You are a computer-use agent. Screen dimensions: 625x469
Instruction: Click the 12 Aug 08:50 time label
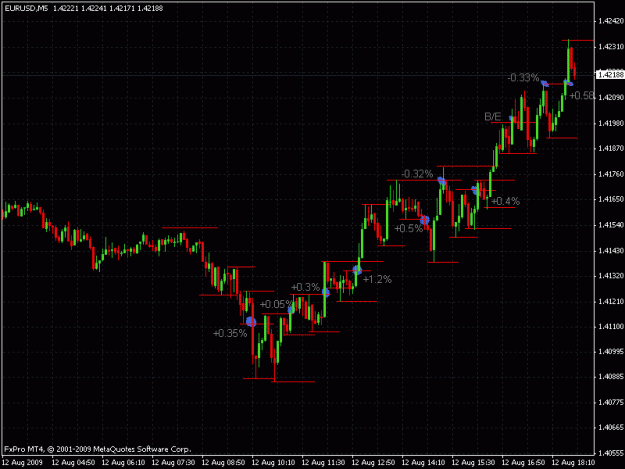(223, 463)
